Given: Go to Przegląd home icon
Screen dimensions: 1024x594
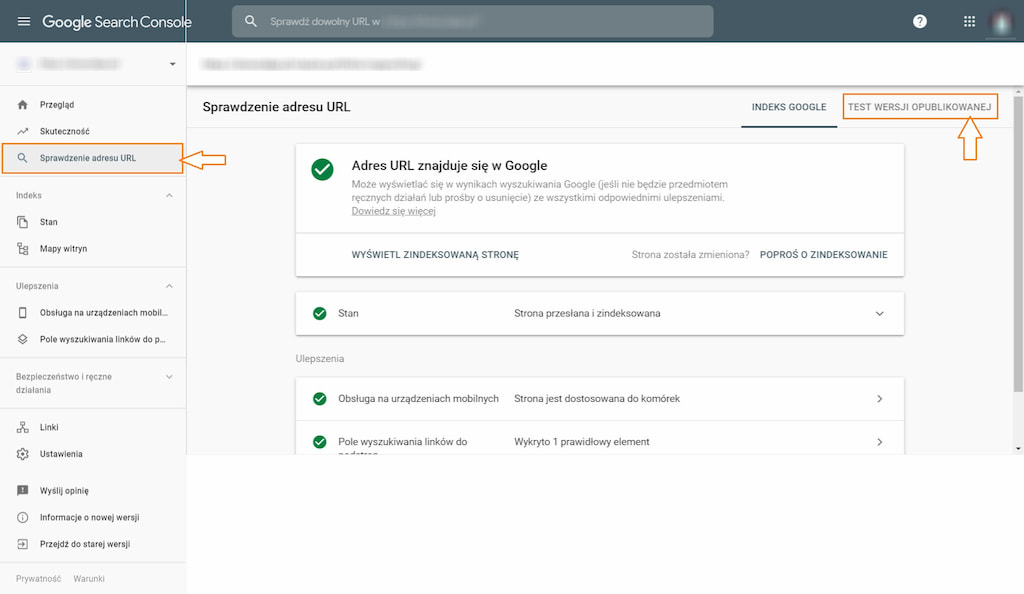Looking at the screenshot, I should 23,104.
